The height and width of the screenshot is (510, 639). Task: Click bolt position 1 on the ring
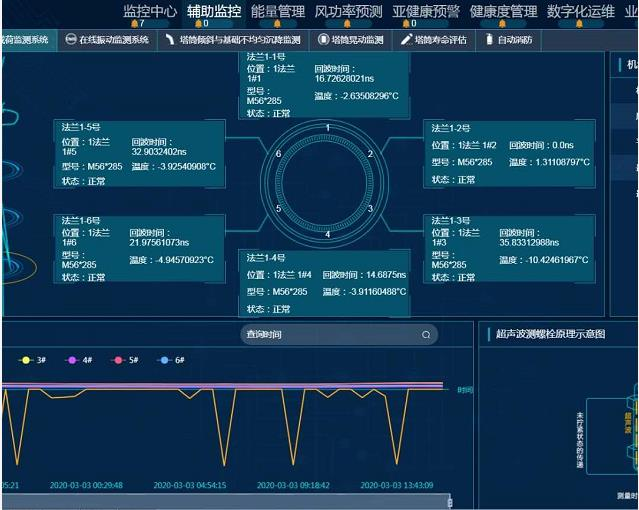tap(328, 128)
